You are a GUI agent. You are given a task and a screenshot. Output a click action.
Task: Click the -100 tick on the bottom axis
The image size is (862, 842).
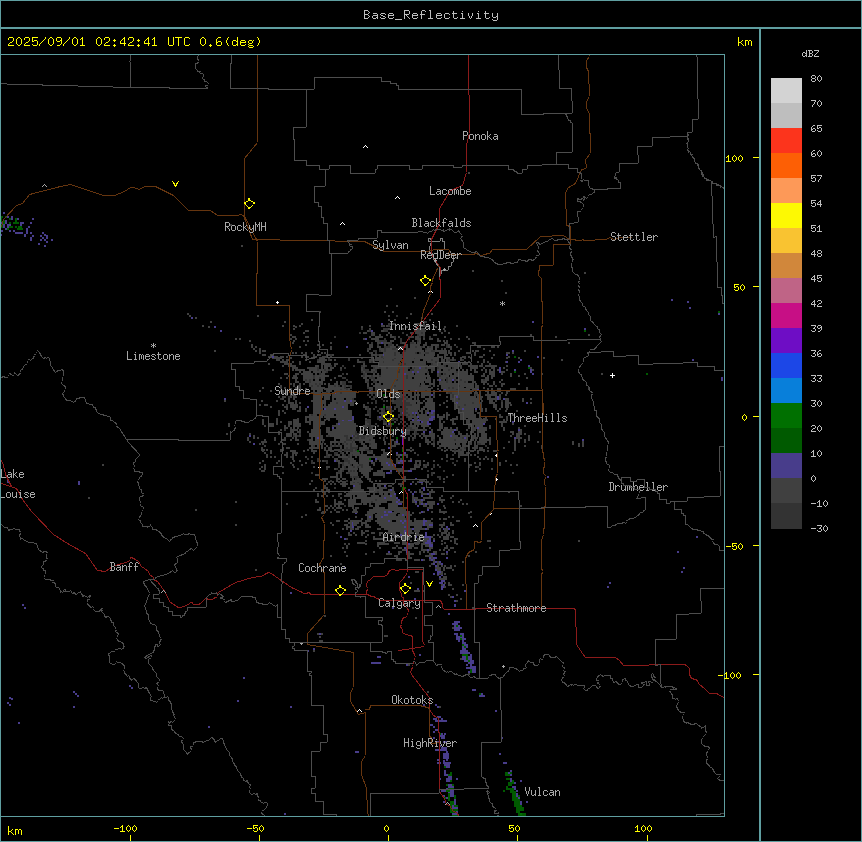[125, 828]
